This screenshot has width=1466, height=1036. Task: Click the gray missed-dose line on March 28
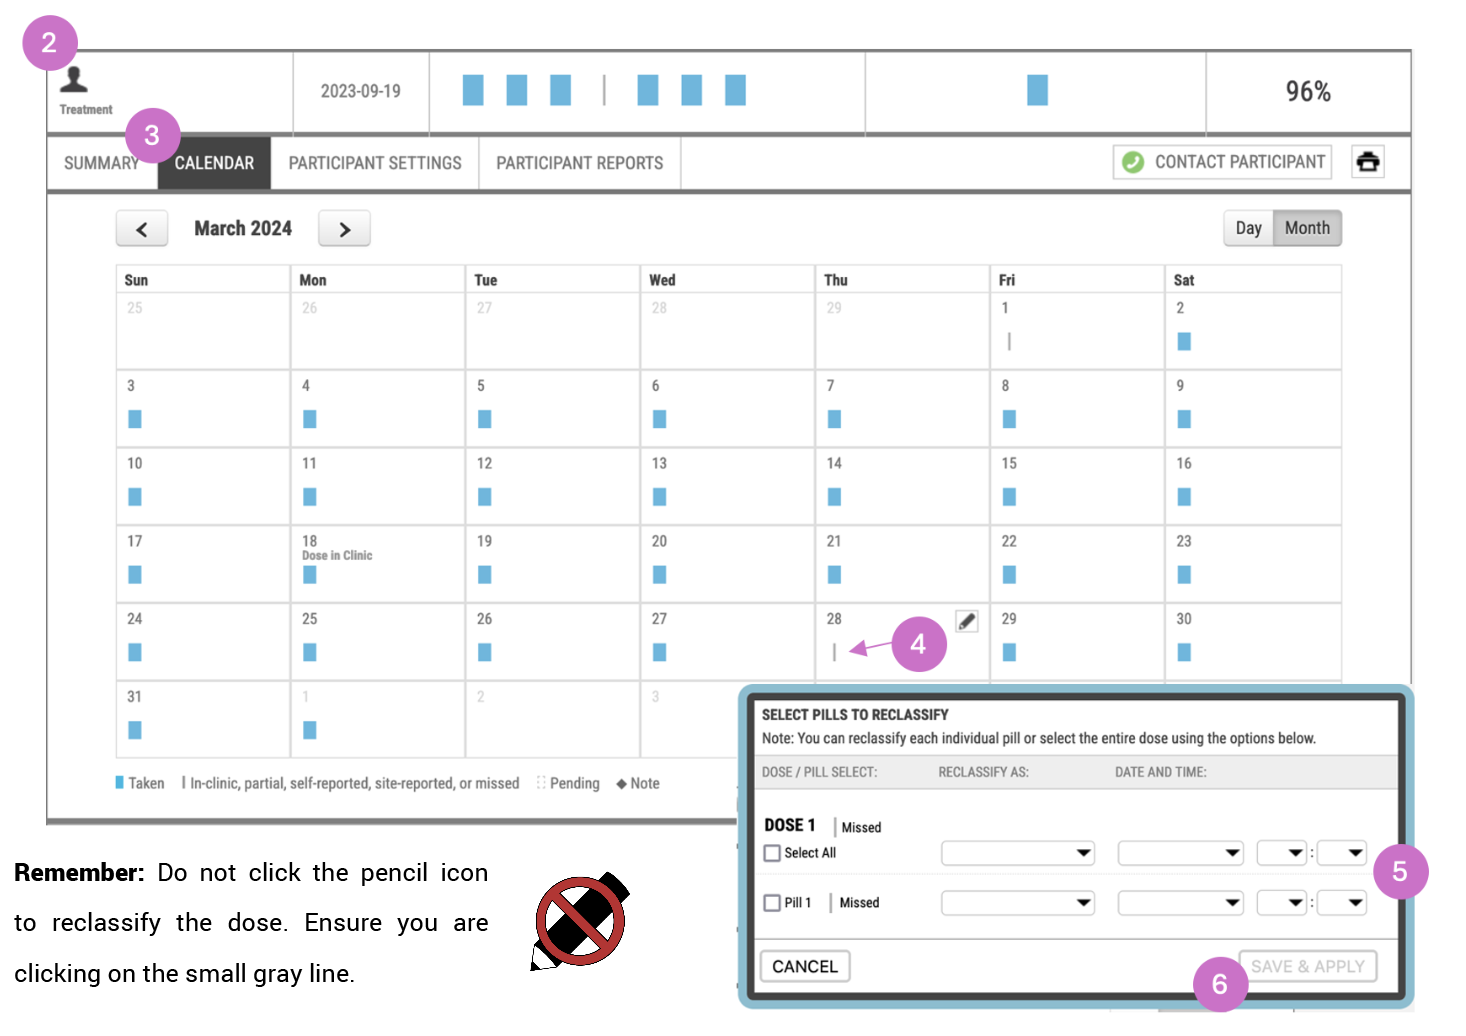(834, 652)
